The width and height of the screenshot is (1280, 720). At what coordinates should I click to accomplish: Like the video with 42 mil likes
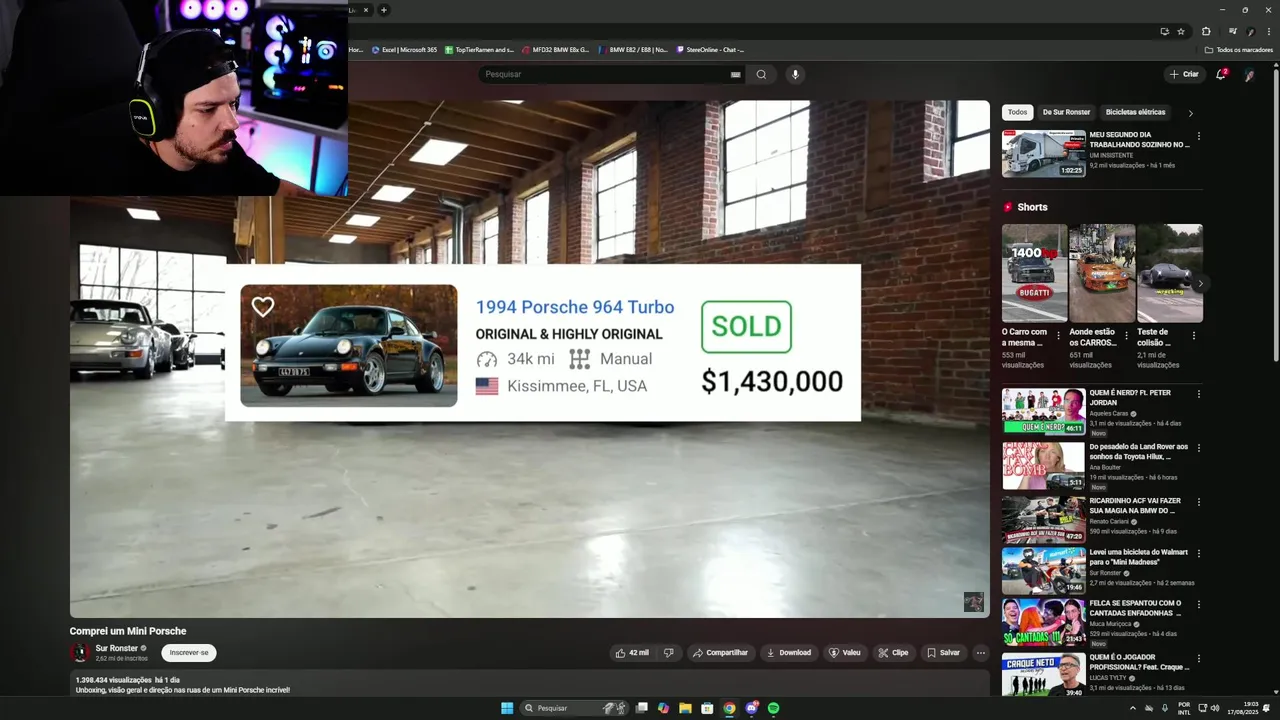pos(632,653)
